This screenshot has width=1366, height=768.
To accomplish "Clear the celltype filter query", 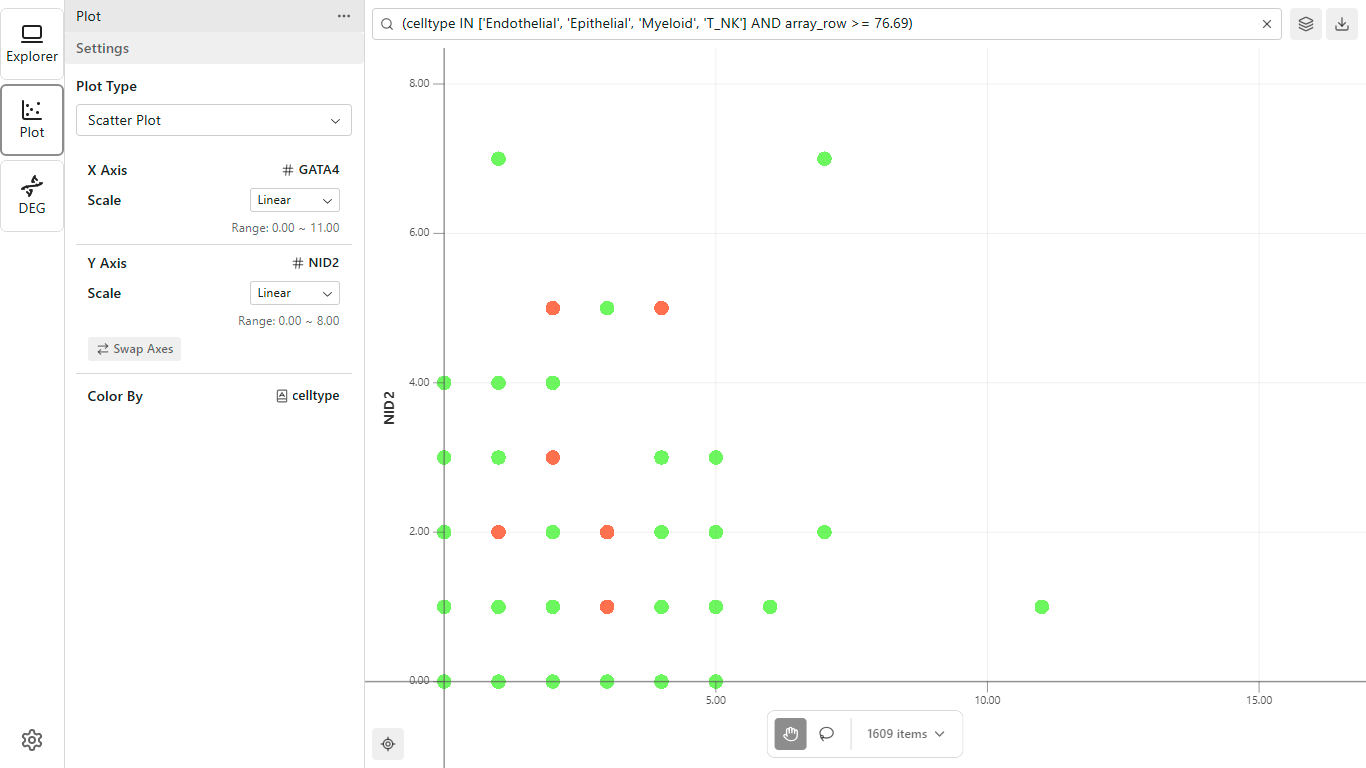I will coord(1267,23).
